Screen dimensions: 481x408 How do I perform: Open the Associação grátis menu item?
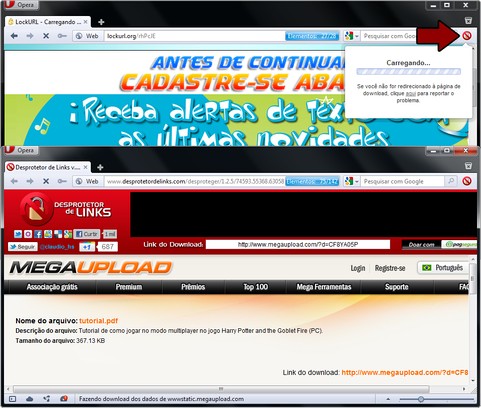[52, 287]
